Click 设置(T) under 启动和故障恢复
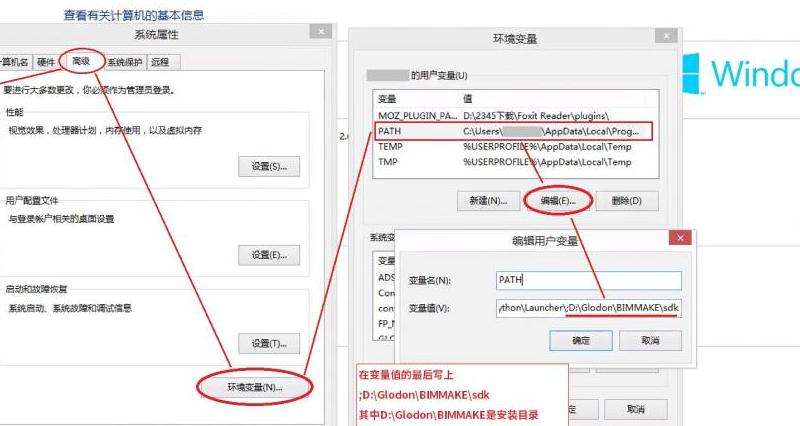800x426 pixels. 269,343
